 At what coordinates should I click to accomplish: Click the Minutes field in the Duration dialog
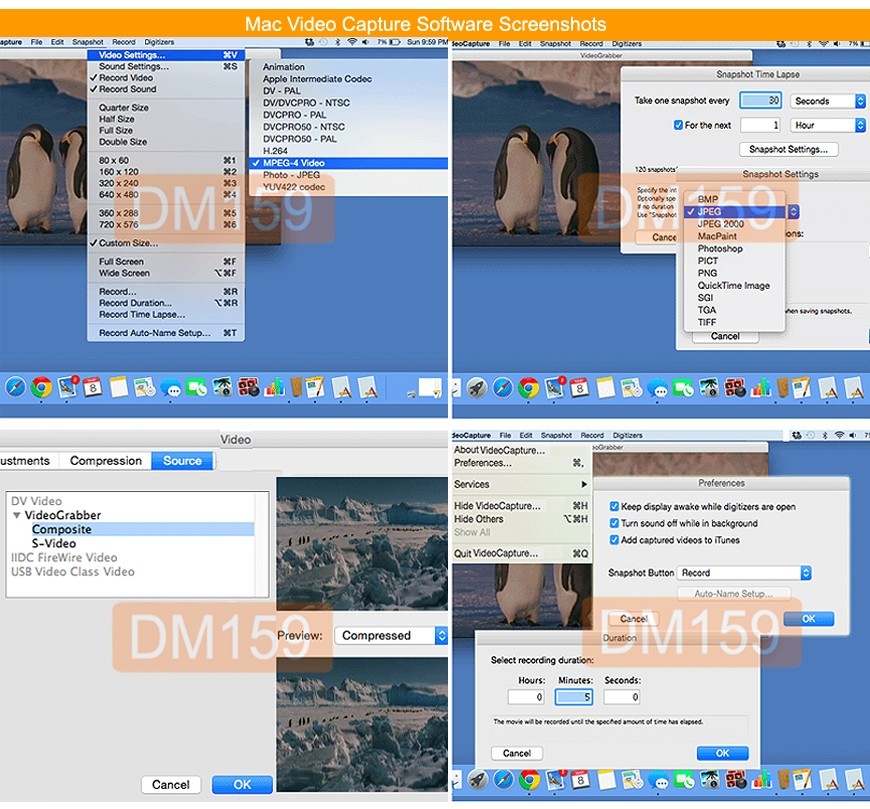[574, 697]
